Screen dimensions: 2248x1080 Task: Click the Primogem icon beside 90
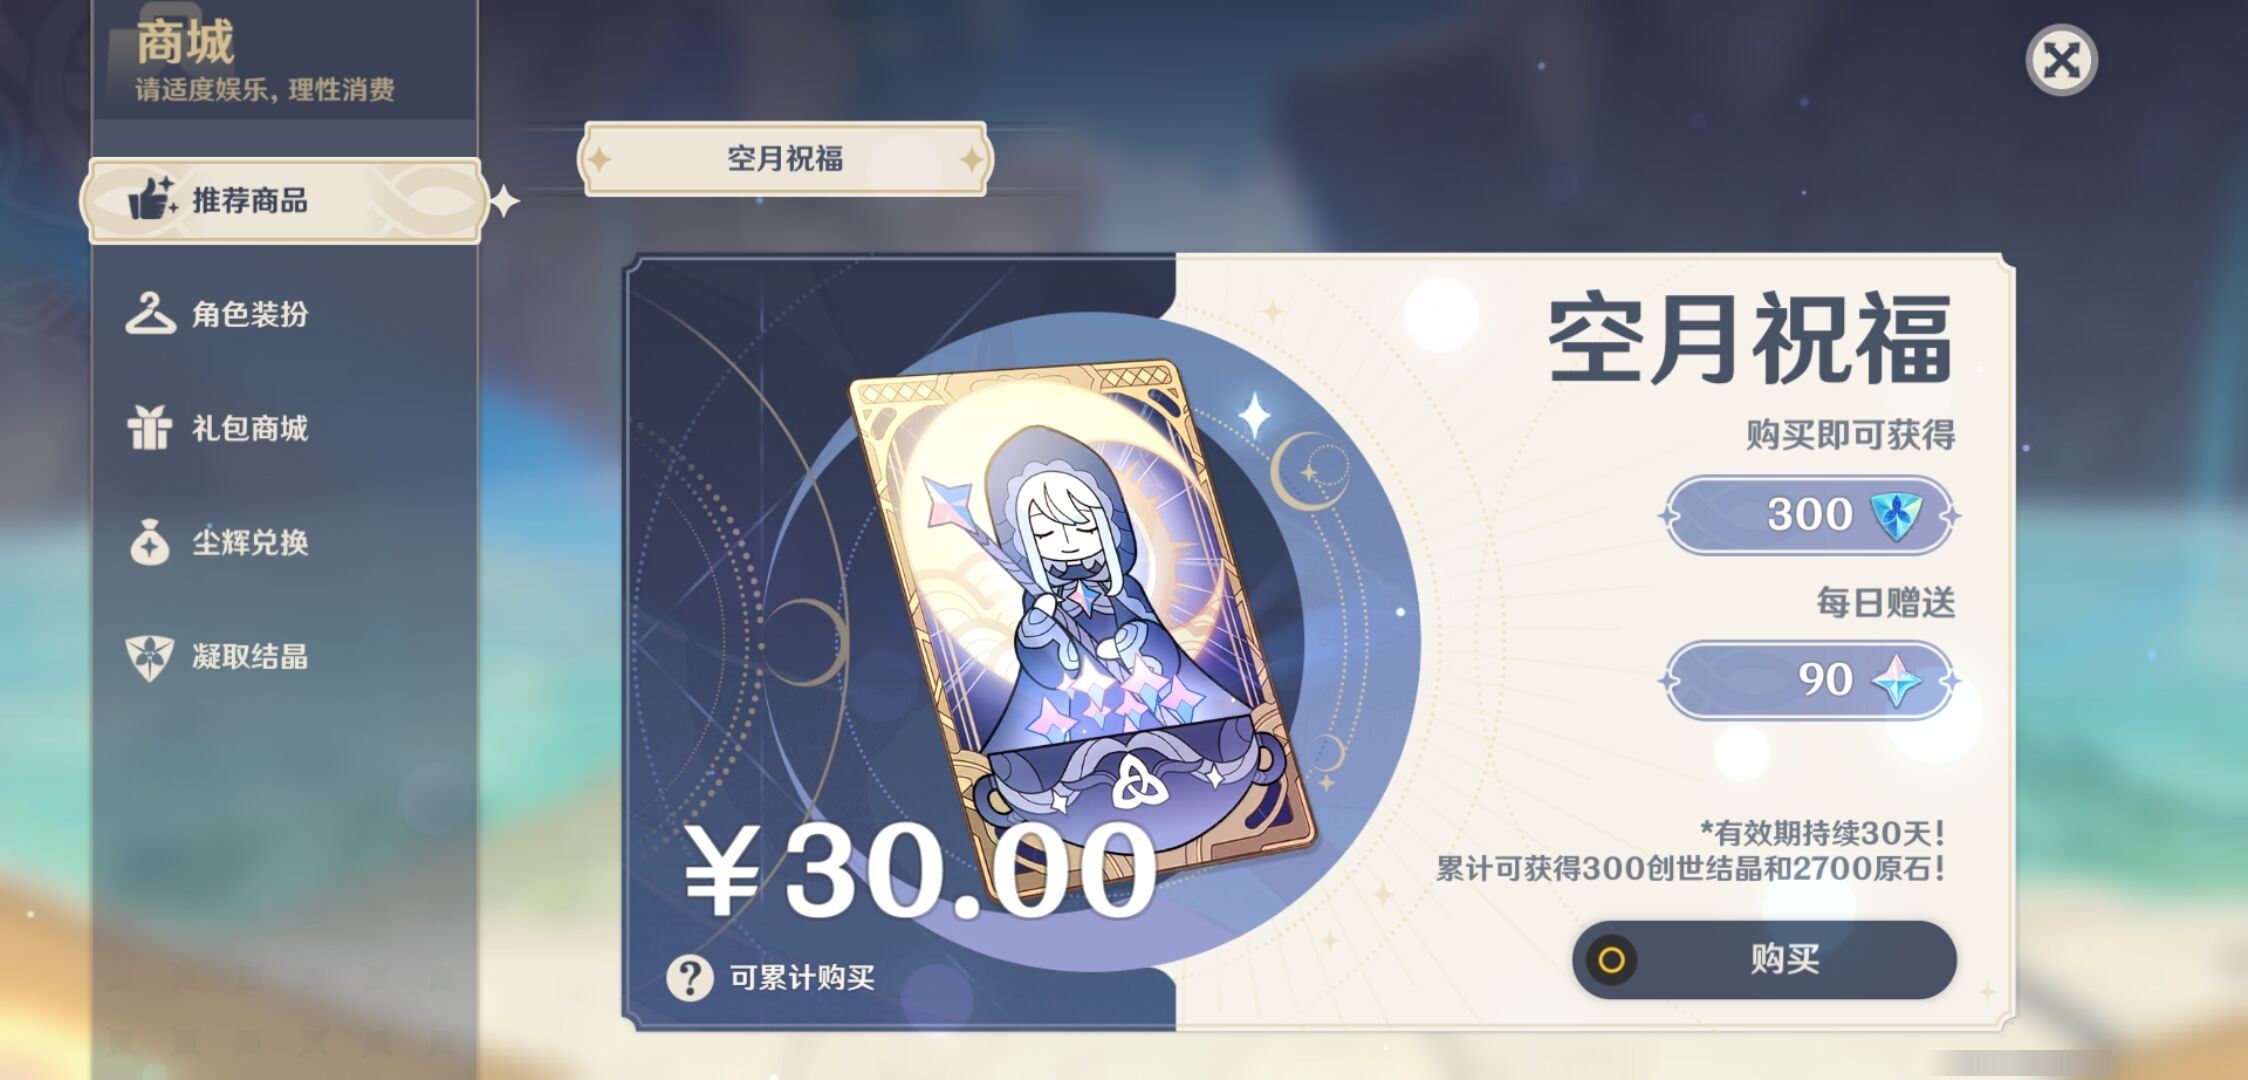(x=1896, y=681)
